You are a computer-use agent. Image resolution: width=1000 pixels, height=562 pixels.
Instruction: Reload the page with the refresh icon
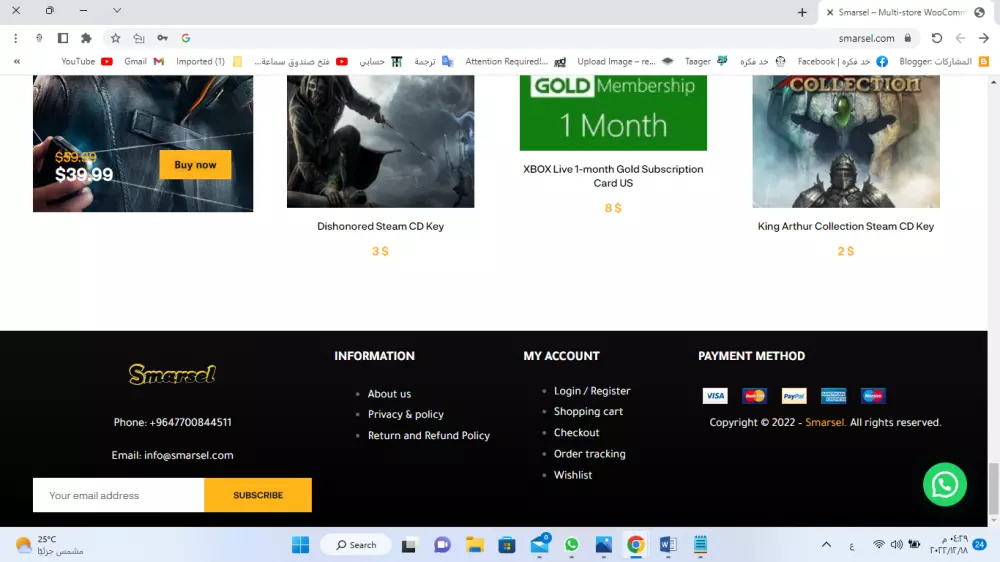click(937, 38)
